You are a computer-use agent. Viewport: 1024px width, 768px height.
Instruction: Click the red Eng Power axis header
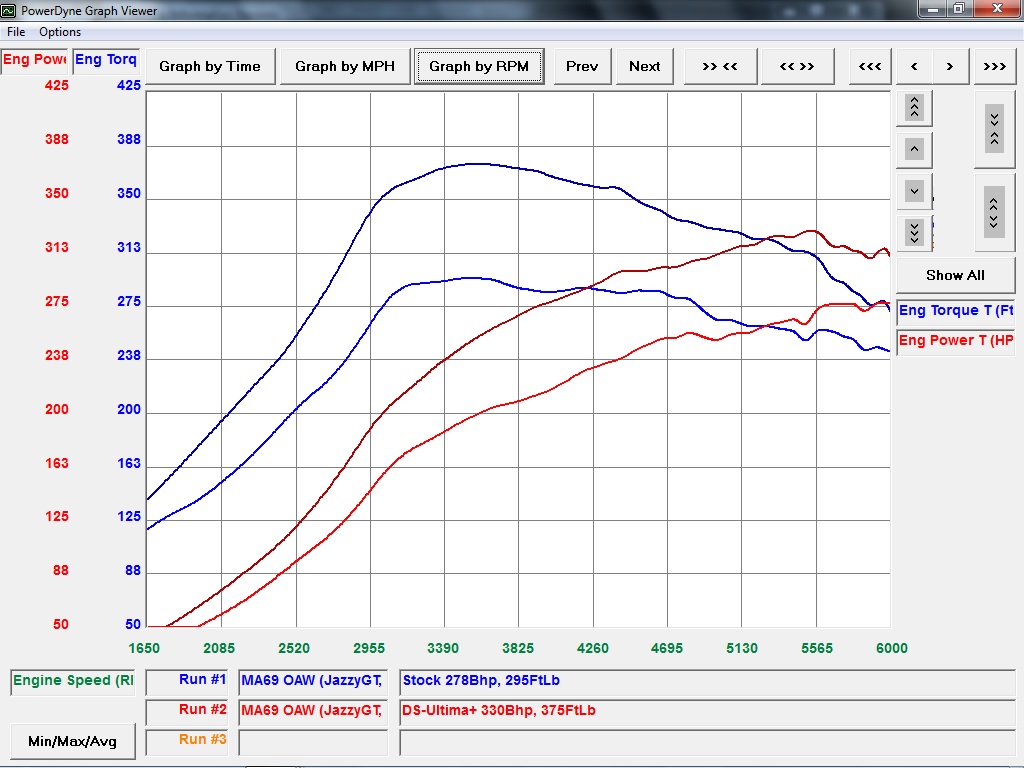(34, 60)
